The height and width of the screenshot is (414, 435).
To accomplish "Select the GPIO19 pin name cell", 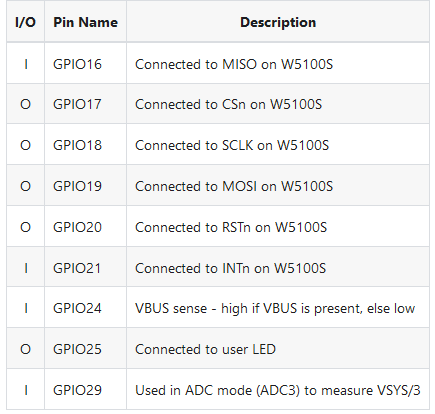I will (85, 186).
